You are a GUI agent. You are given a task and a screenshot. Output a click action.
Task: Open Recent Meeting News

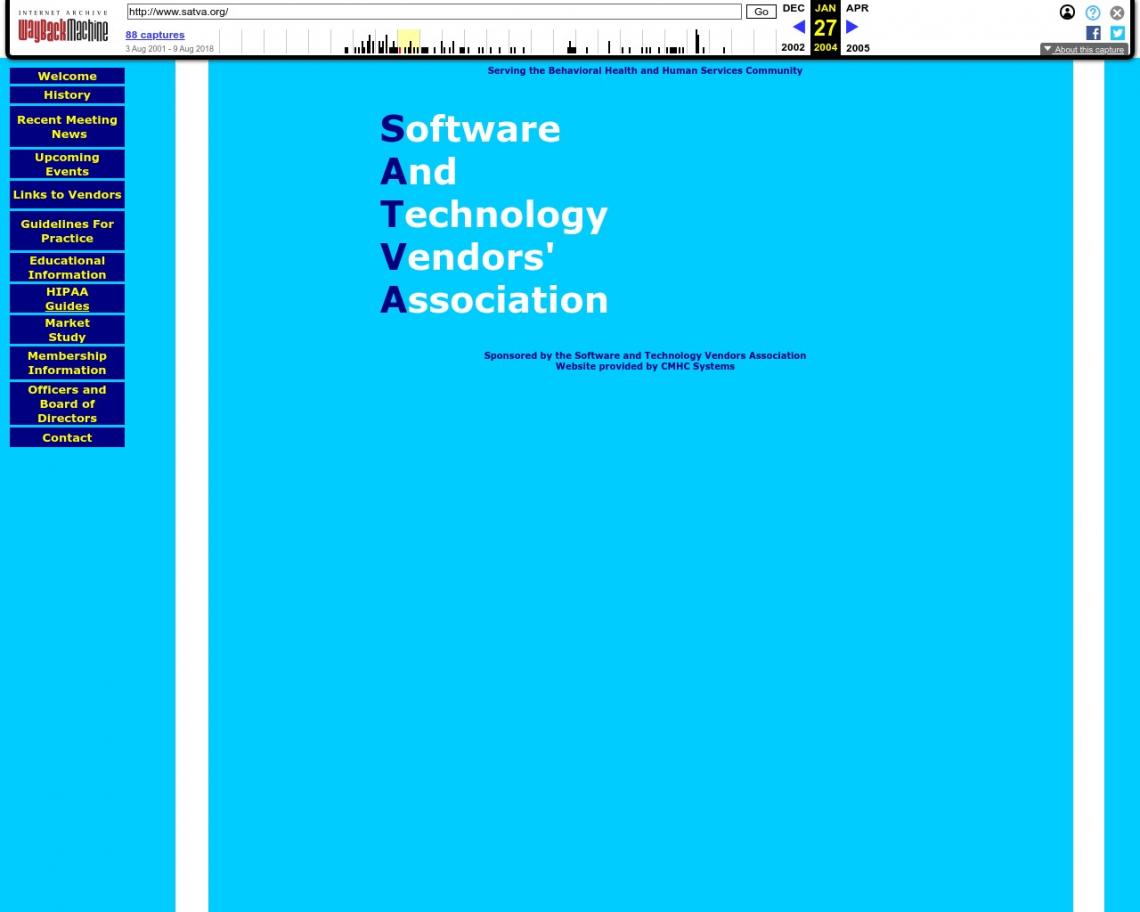(67, 127)
